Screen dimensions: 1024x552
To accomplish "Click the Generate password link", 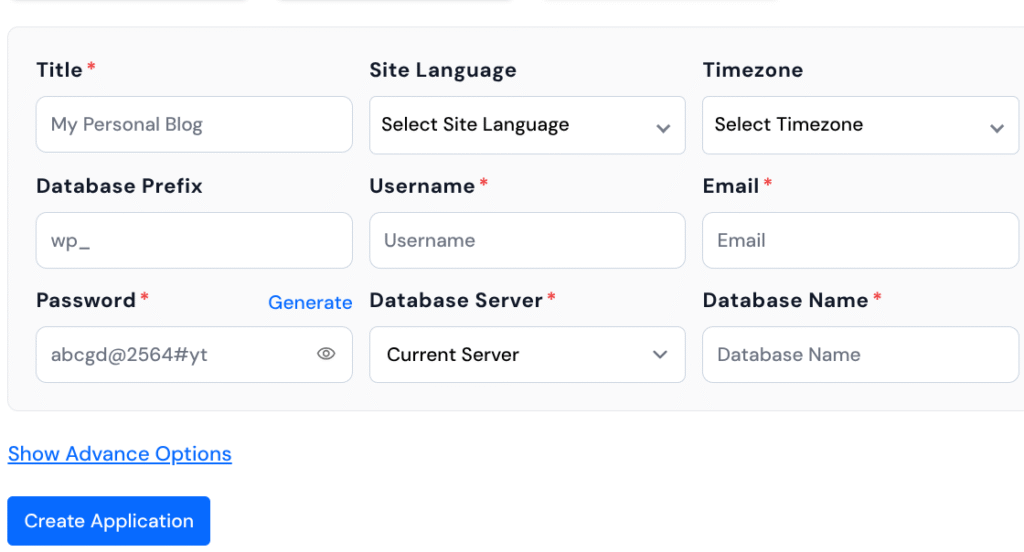I will point(310,302).
